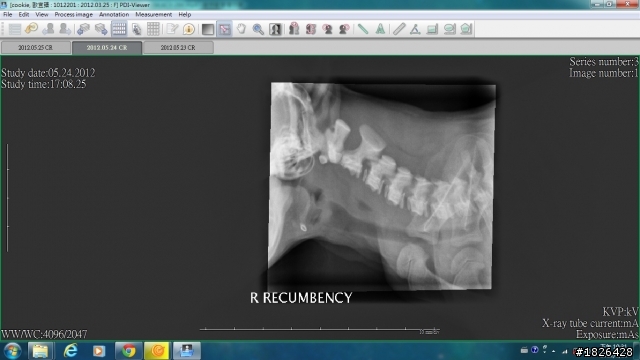Image resolution: width=640 pixels, height=360 pixels.
Task: Open the image information icon
Action: pyautogui.click(x=189, y=29)
